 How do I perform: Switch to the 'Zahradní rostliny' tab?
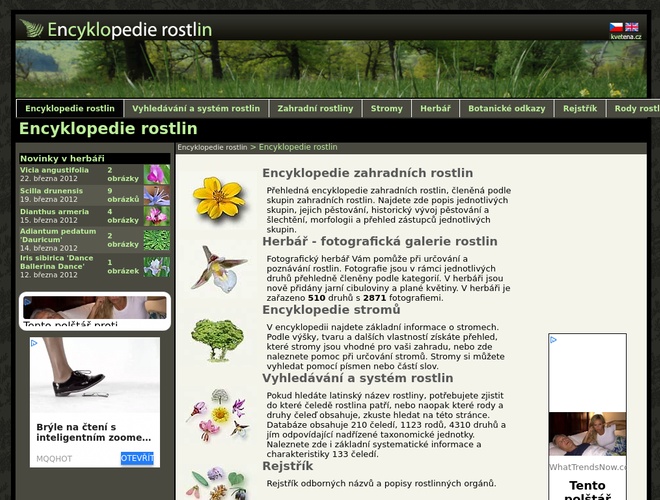coord(315,109)
